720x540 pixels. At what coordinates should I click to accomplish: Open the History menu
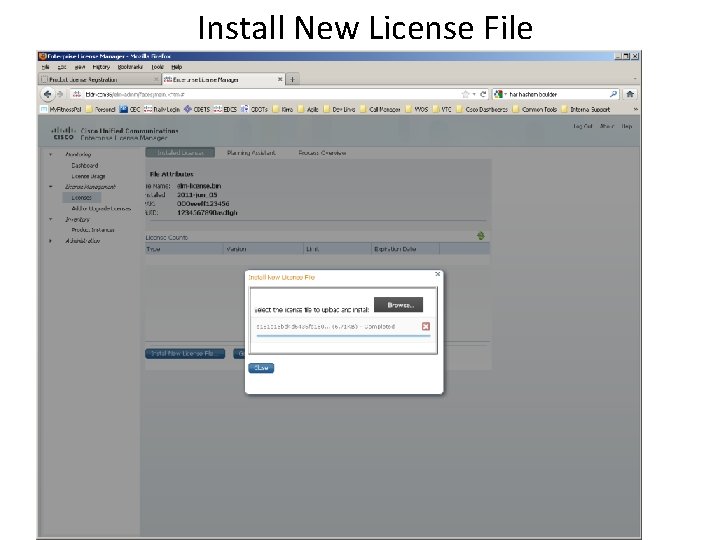coord(101,67)
